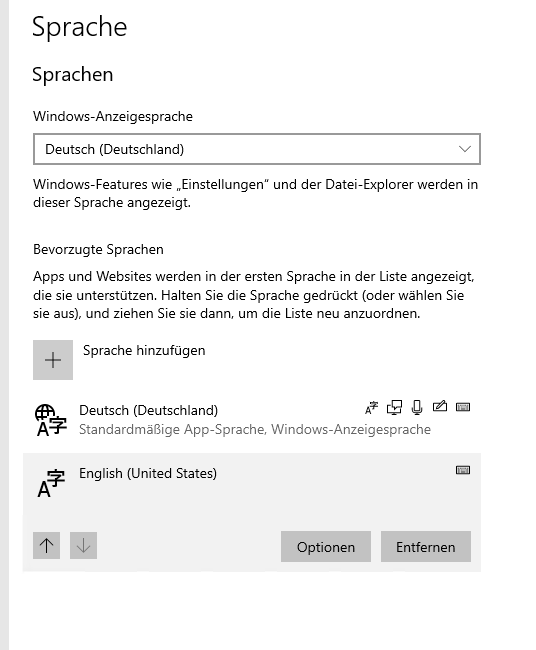Click the keyboard icon in English row
The width and height of the screenshot is (536, 650).
463,470
